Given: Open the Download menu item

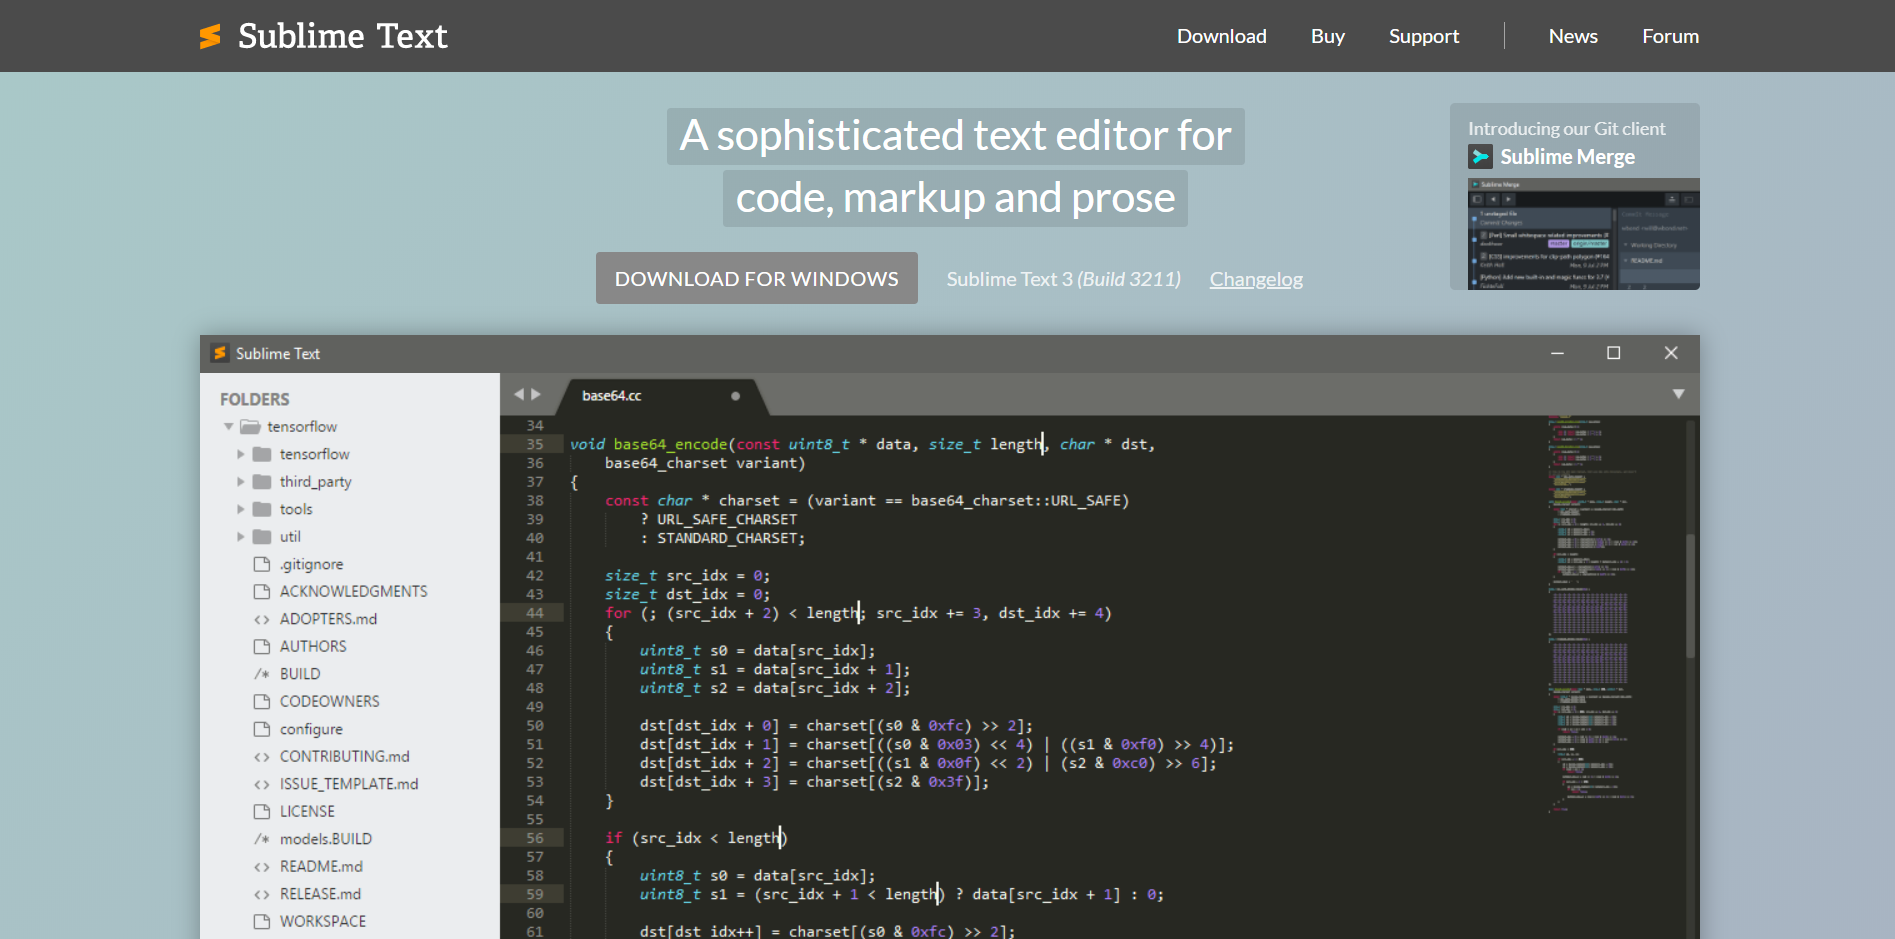Looking at the screenshot, I should coord(1221,36).
